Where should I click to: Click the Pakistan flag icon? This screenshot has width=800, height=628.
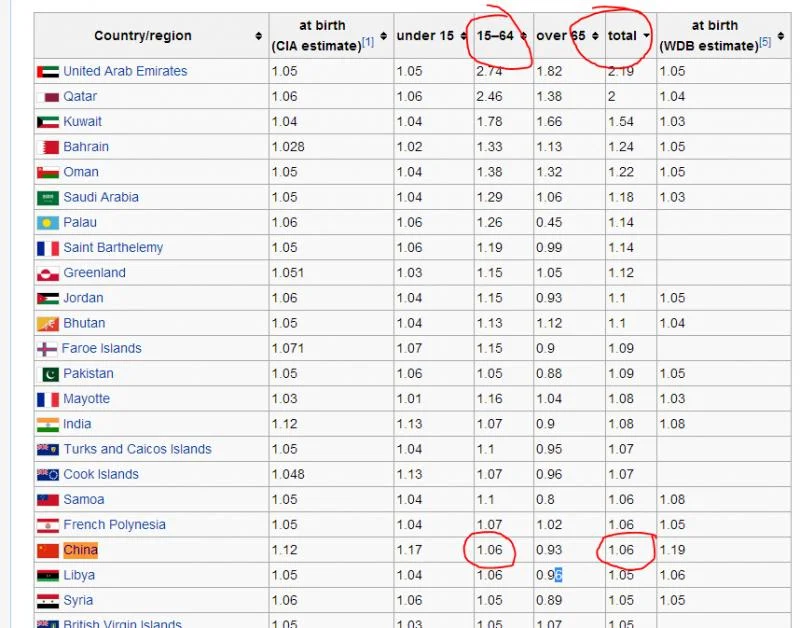click(x=48, y=374)
